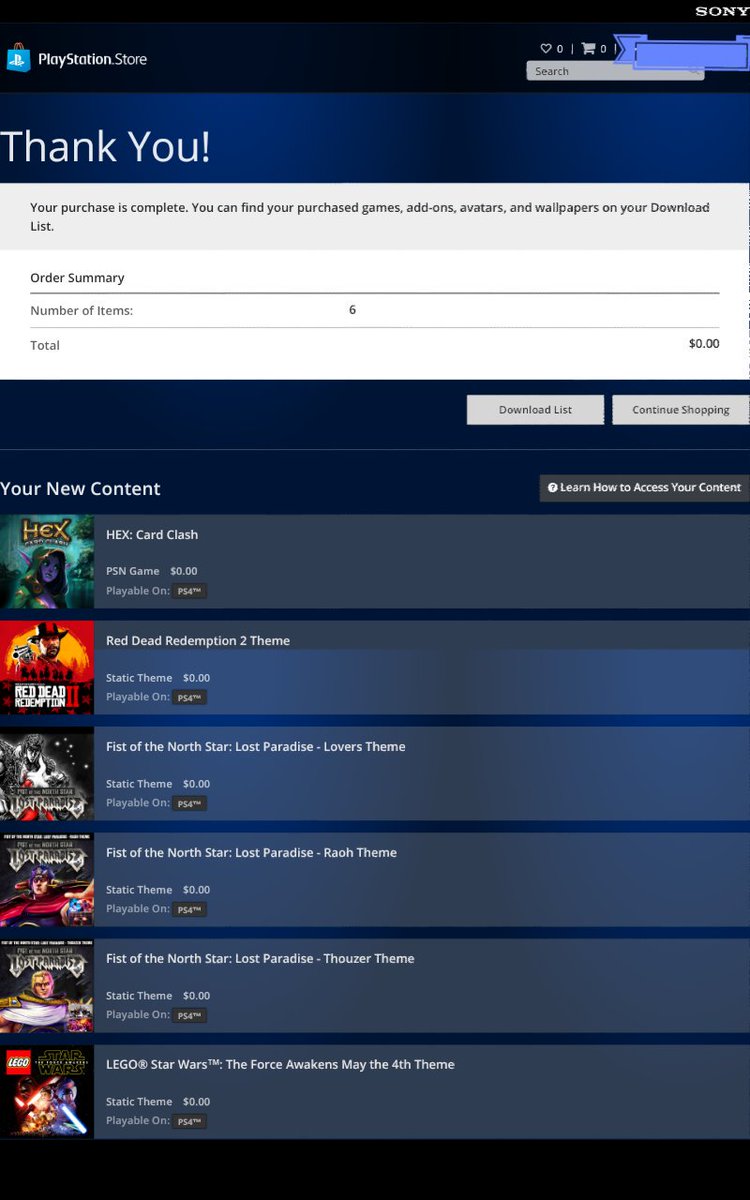Click the Red Dead Redemption II thumbnail
Screen dimensions: 750x1200
pos(47,668)
